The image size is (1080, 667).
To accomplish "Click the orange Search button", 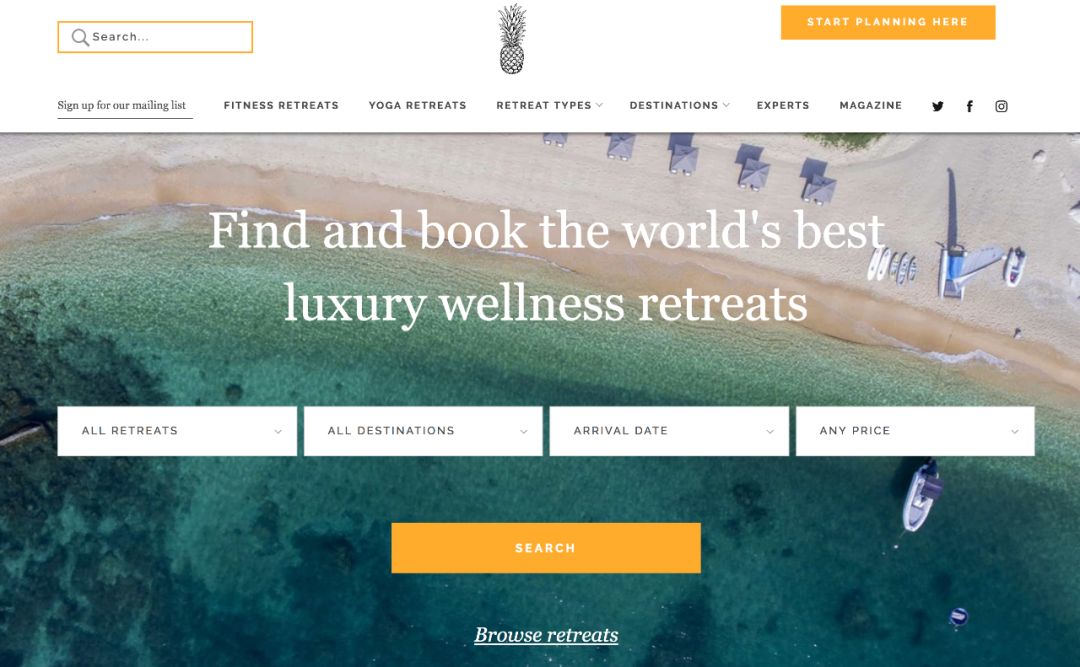I will 546,548.
